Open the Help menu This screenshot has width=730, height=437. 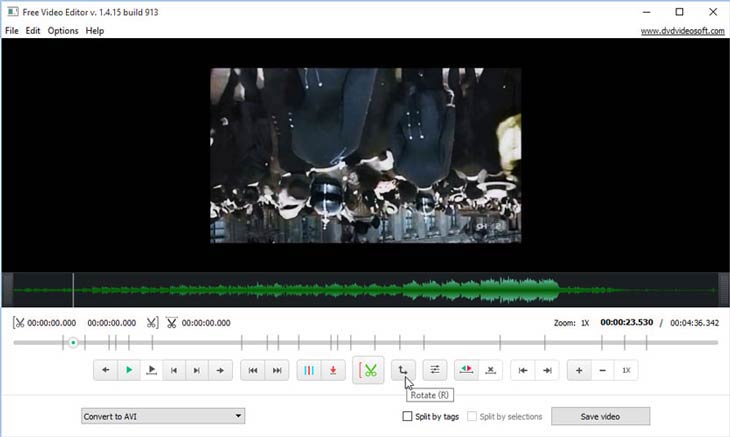(x=95, y=31)
